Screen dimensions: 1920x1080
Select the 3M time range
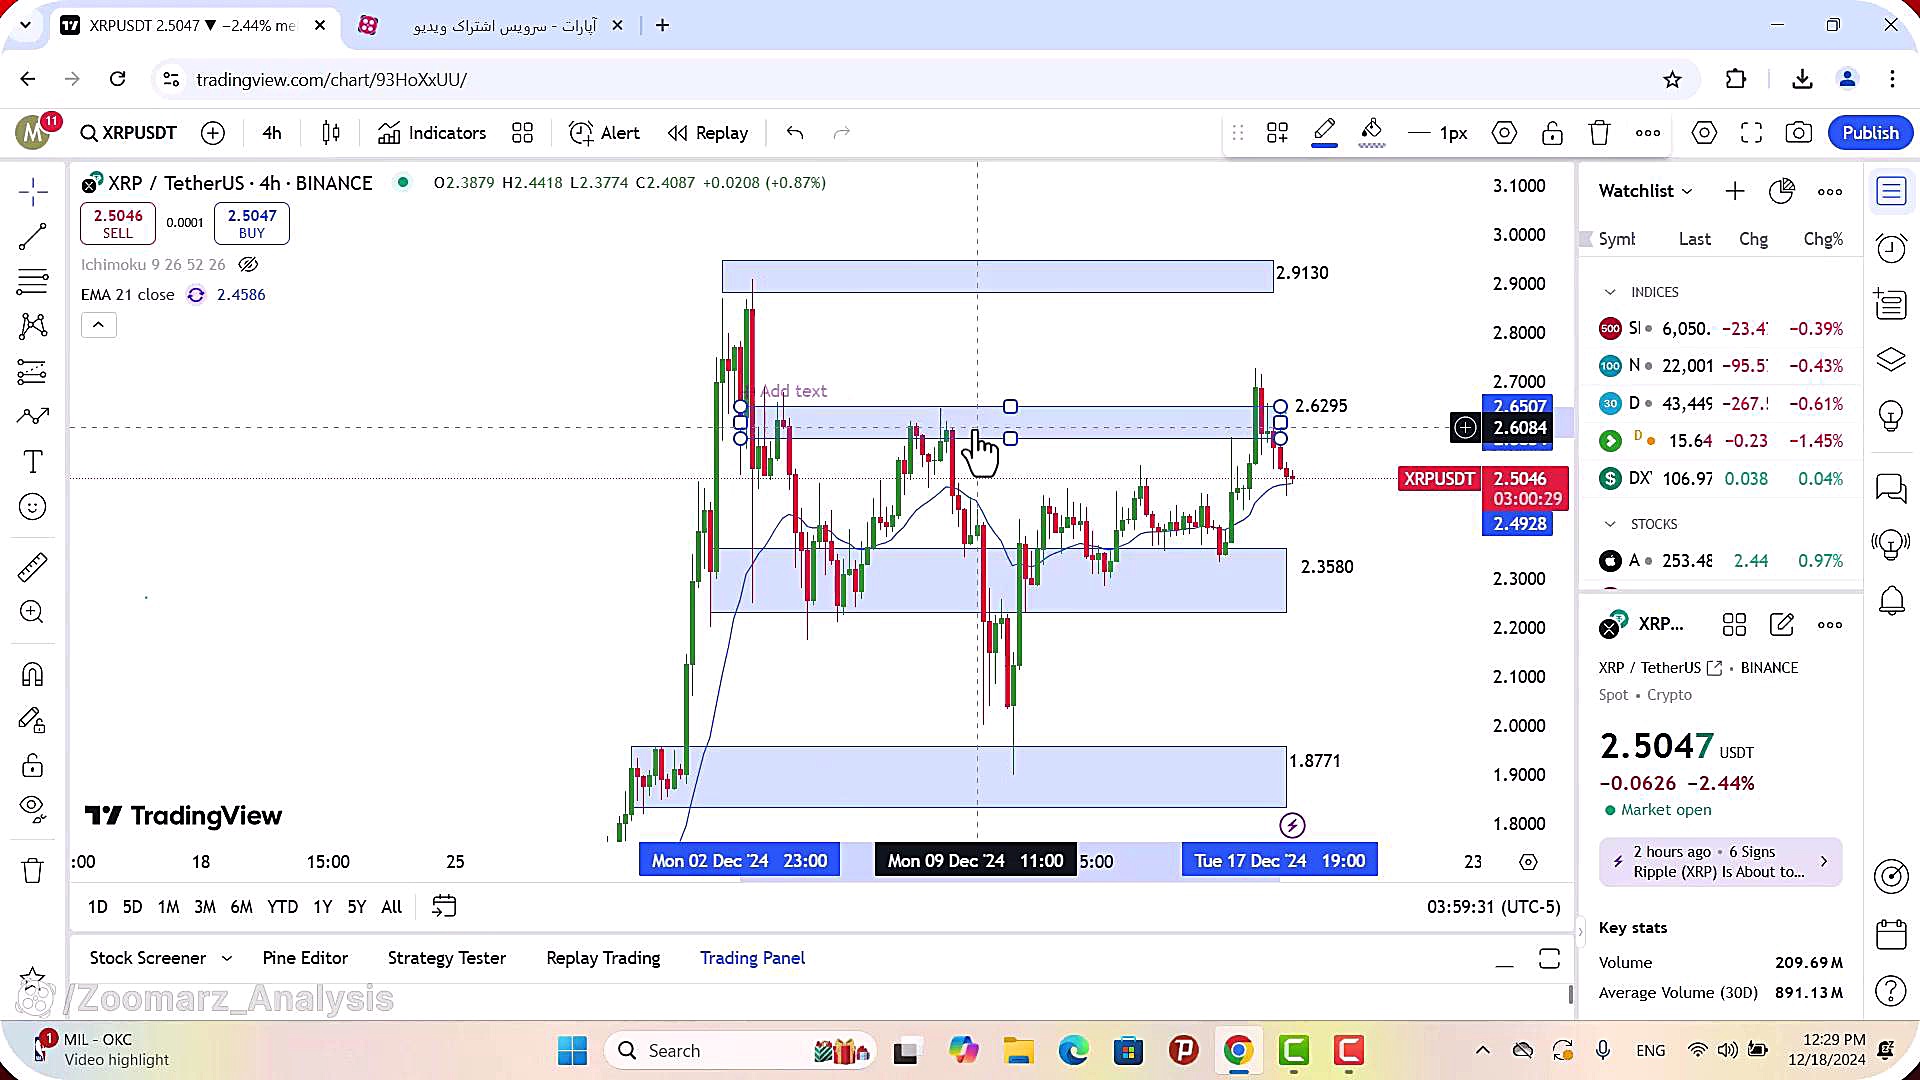click(x=205, y=907)
